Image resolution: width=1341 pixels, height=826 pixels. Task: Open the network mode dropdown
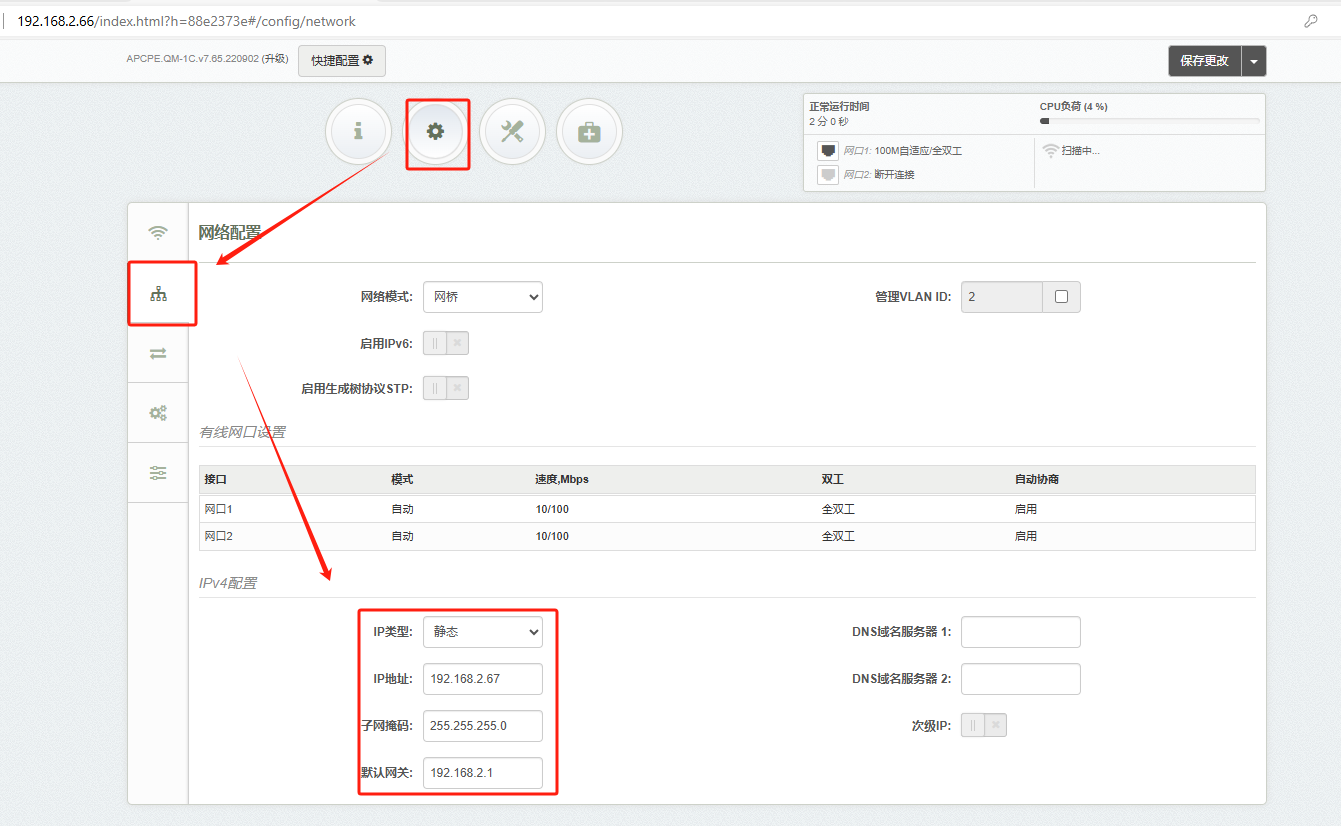482,297
